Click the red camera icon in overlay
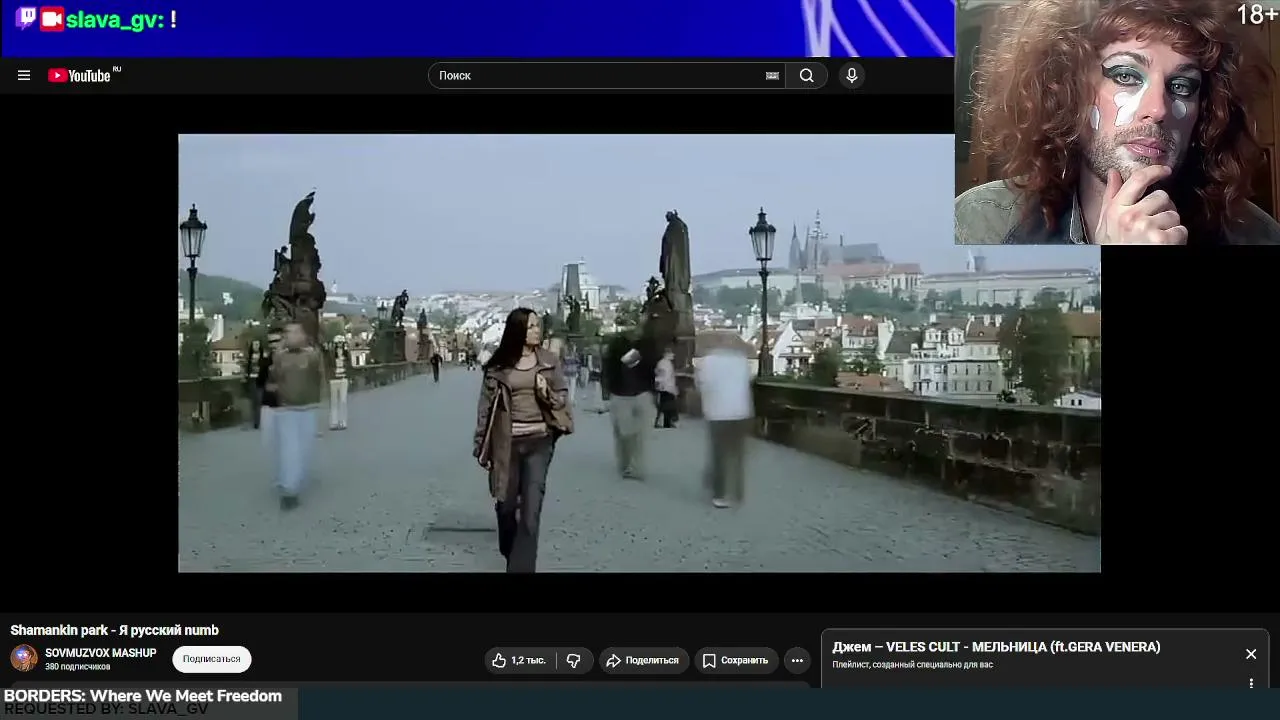The height and width of the screenshot is (720, 1280). point(52,19)
